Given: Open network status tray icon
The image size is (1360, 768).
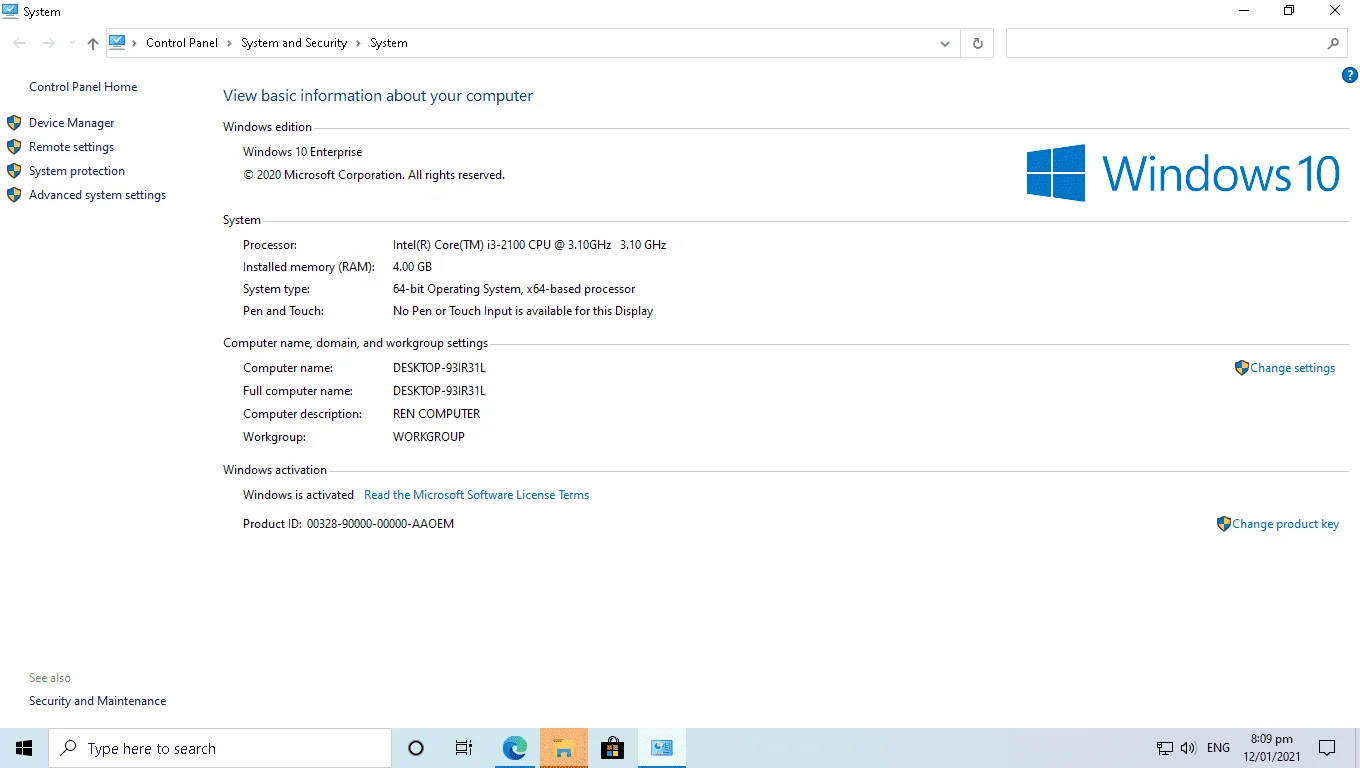Looking at the screenshot, I should coord(1165,748).
